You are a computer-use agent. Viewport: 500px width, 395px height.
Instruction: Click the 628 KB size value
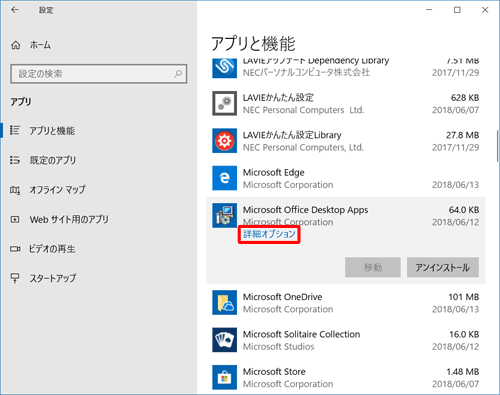[465, 98]
